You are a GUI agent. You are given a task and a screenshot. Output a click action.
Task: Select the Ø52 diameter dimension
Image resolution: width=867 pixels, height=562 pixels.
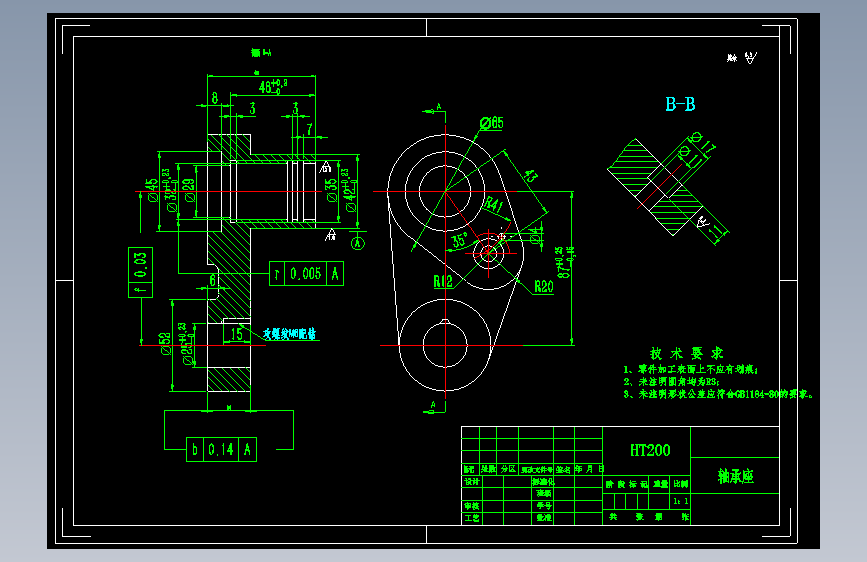pyautogui.click(x=165, y=344)
